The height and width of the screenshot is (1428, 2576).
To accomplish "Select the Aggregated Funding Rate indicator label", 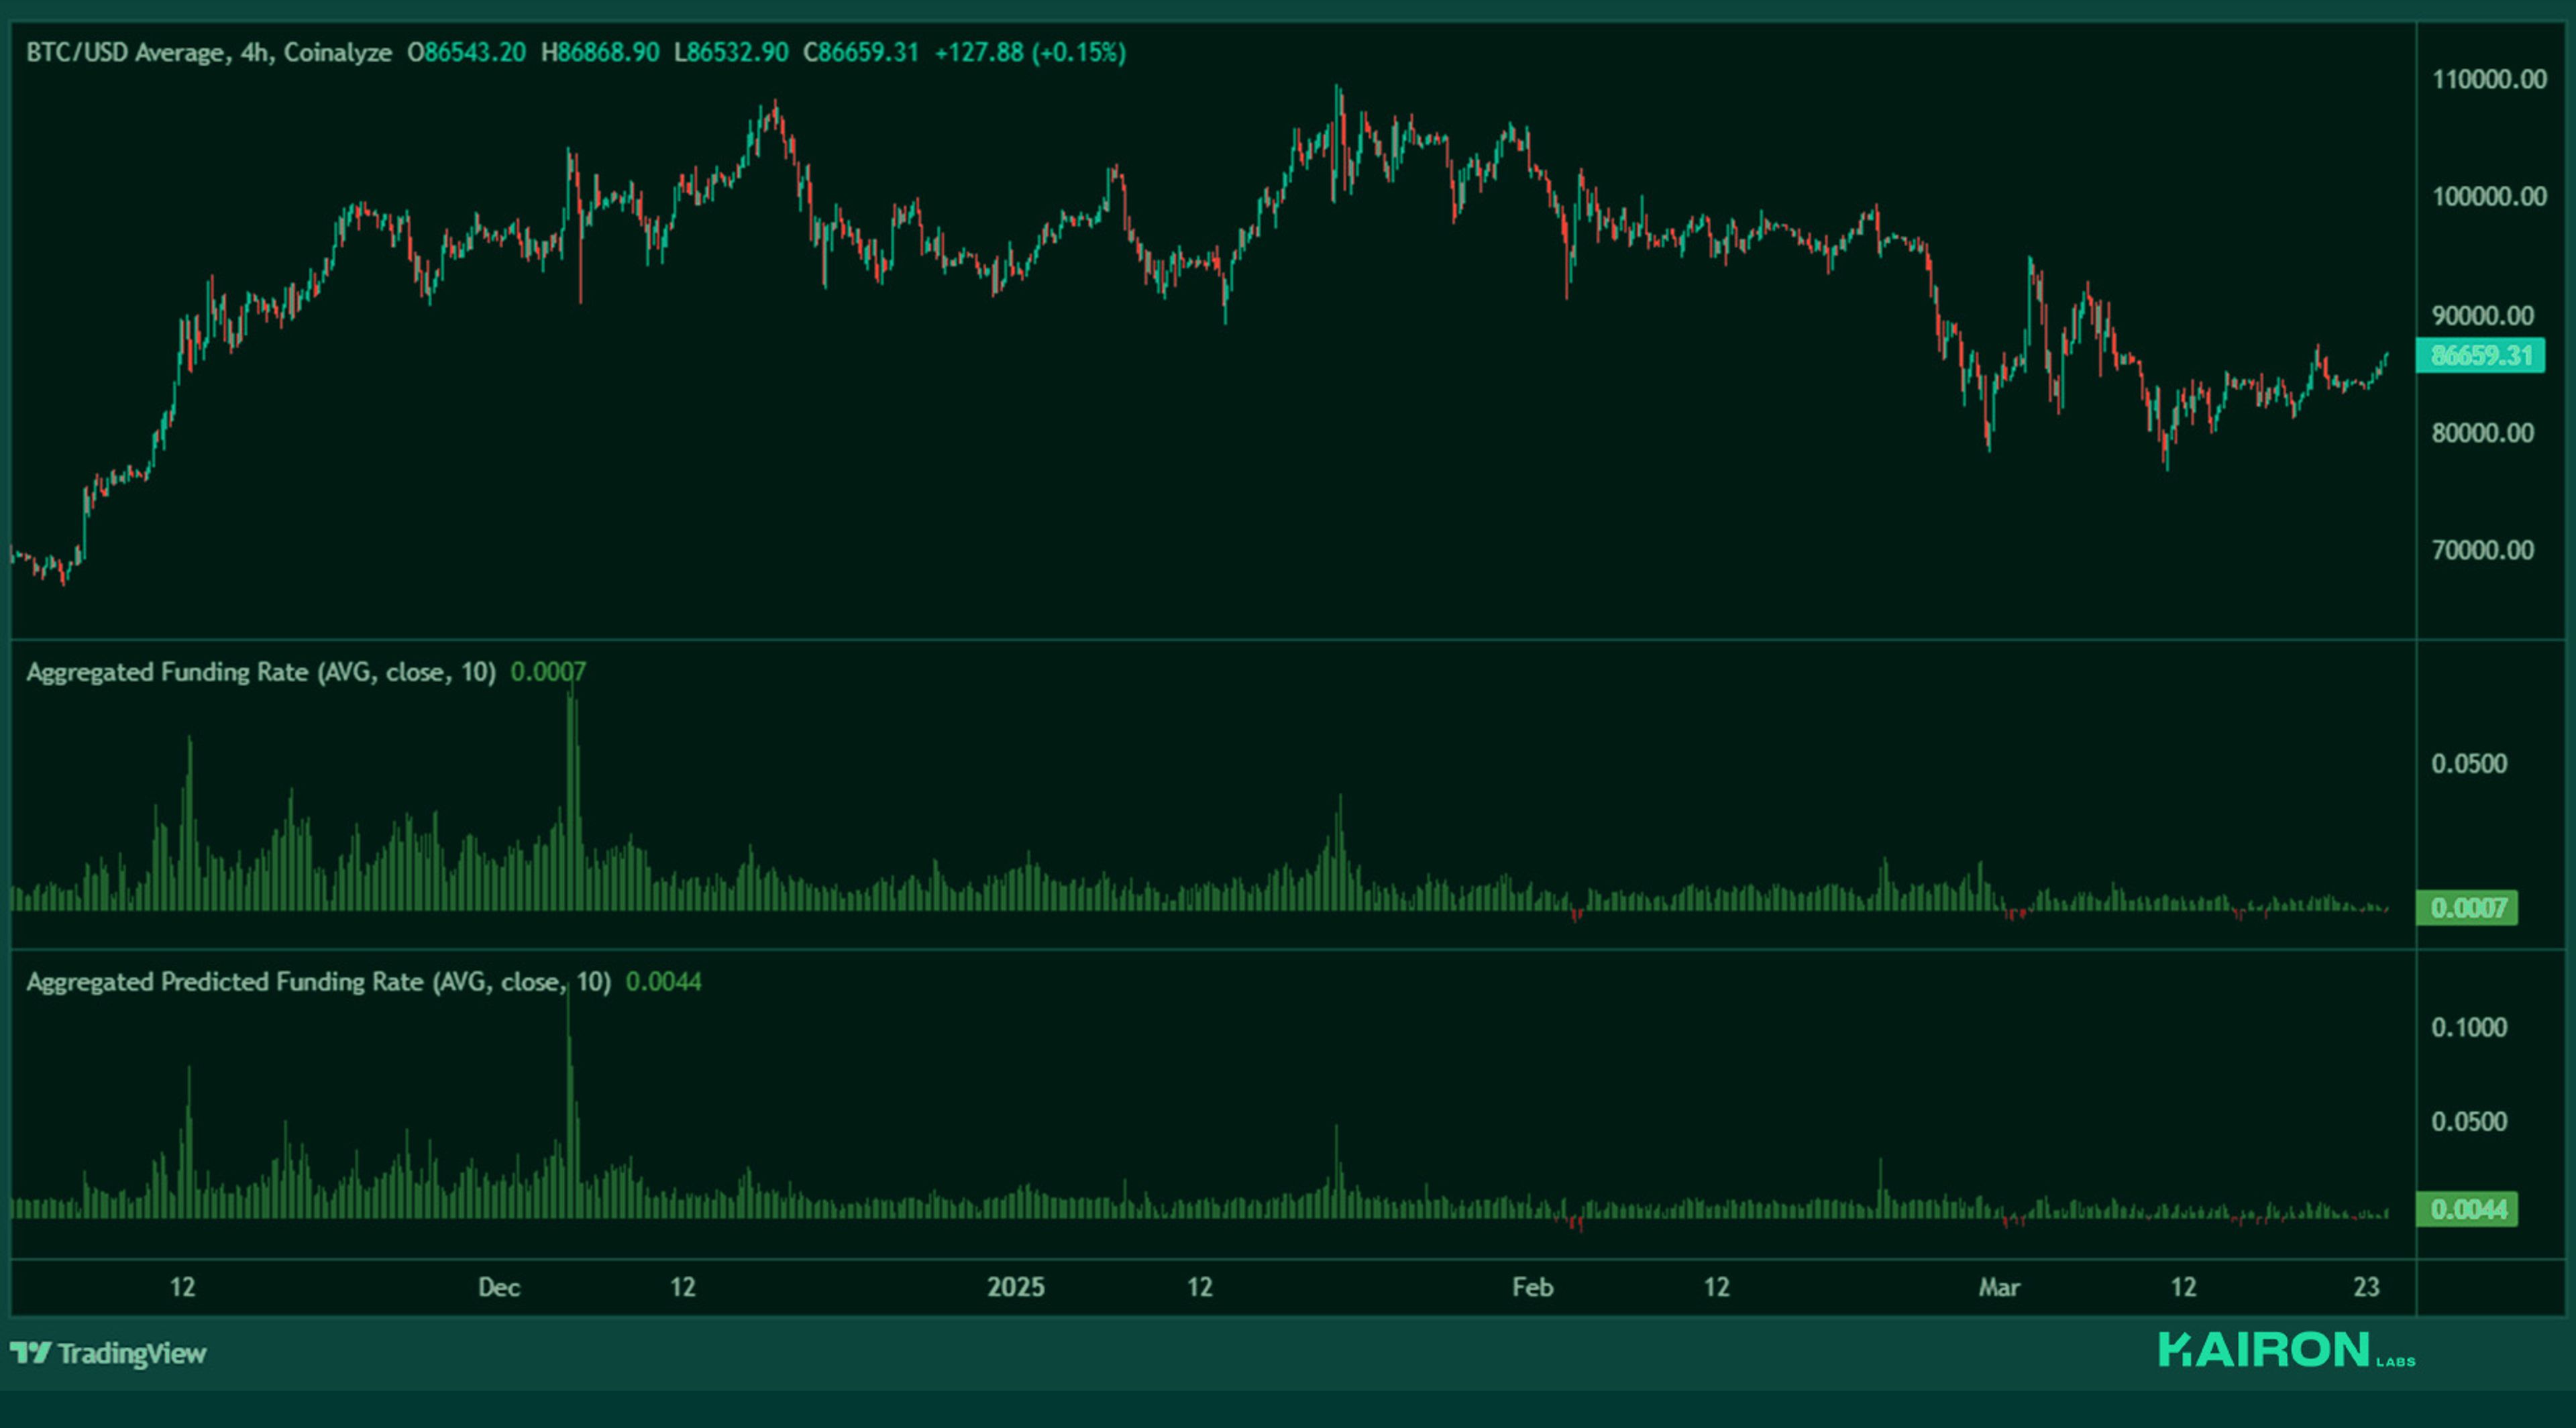I will pyautogui.click(x=260, y=672).
